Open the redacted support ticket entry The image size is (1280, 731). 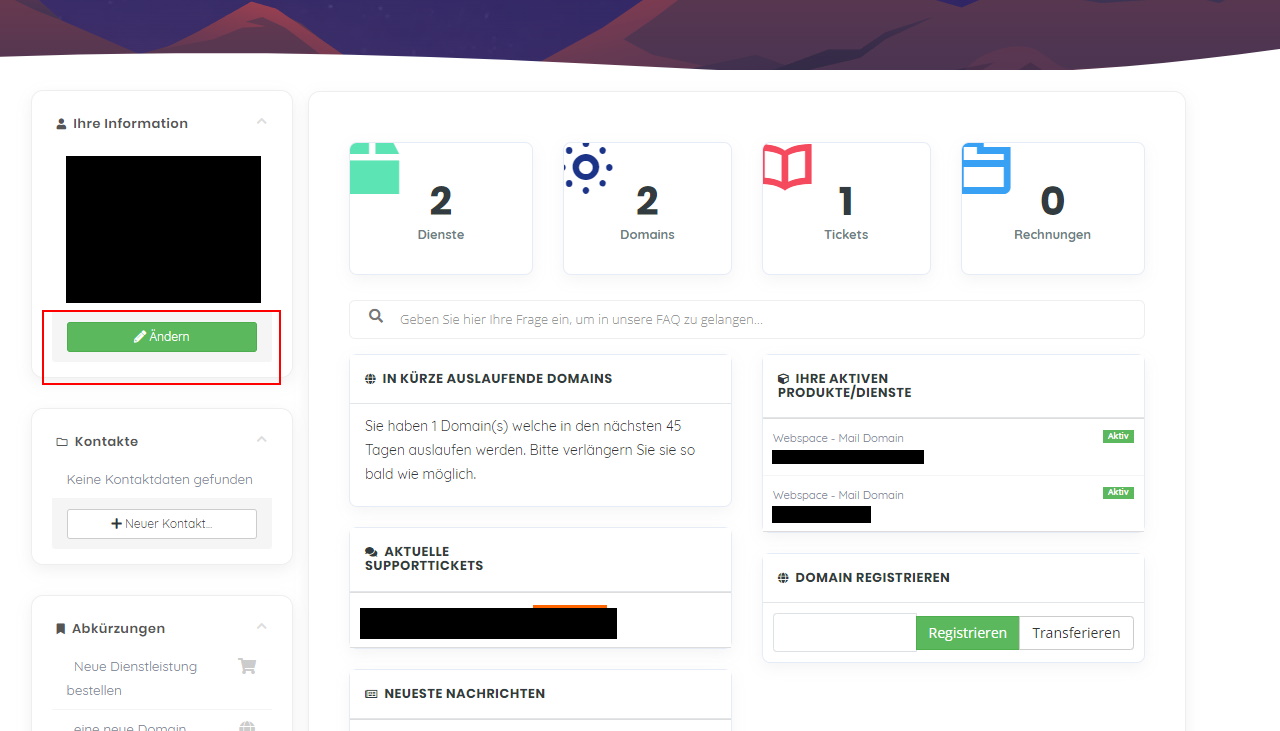click(x=488, y=622)
